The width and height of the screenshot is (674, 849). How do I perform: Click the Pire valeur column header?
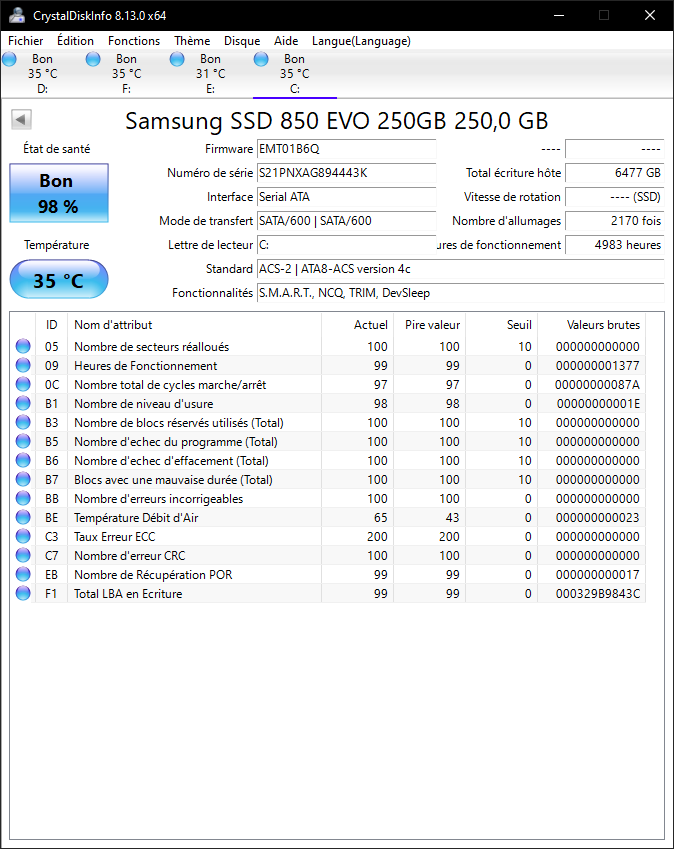coord(429,324)
